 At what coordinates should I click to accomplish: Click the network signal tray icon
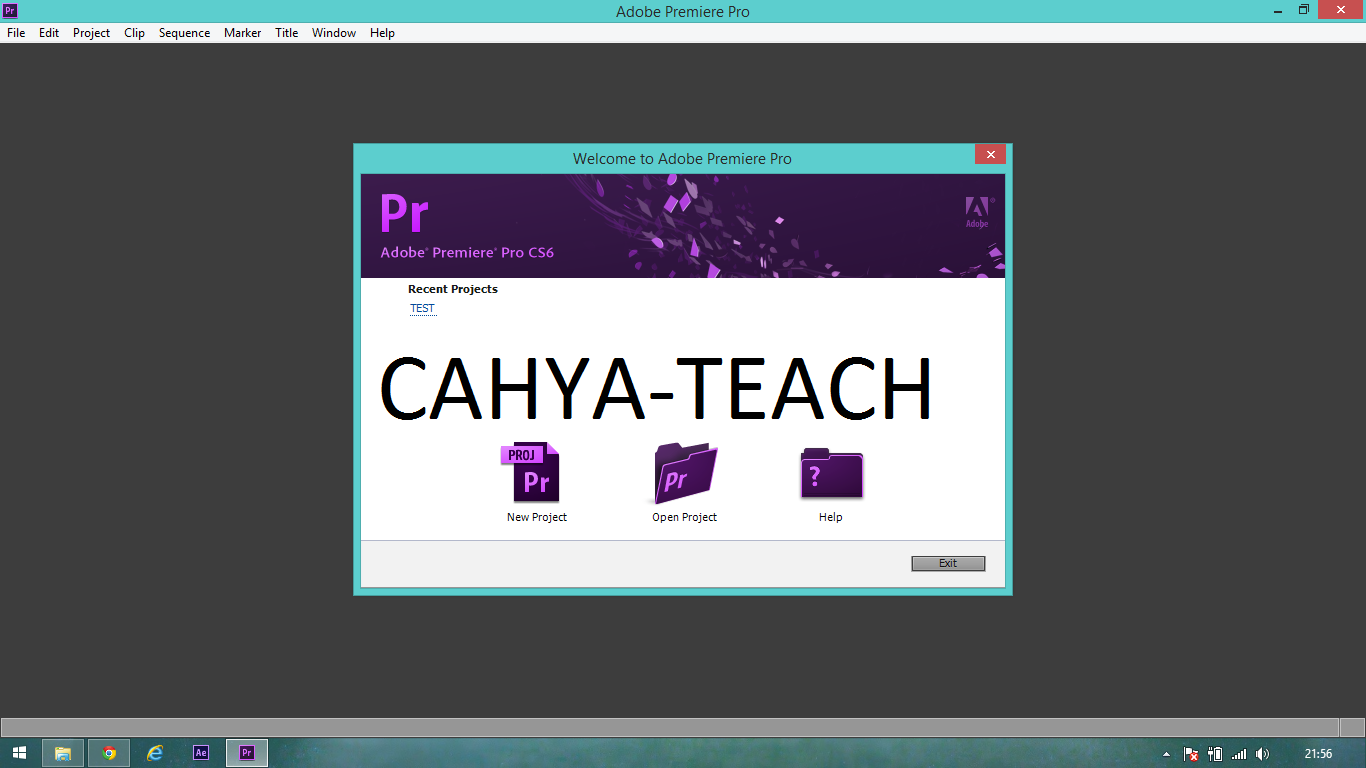(x=1239, y=754)
